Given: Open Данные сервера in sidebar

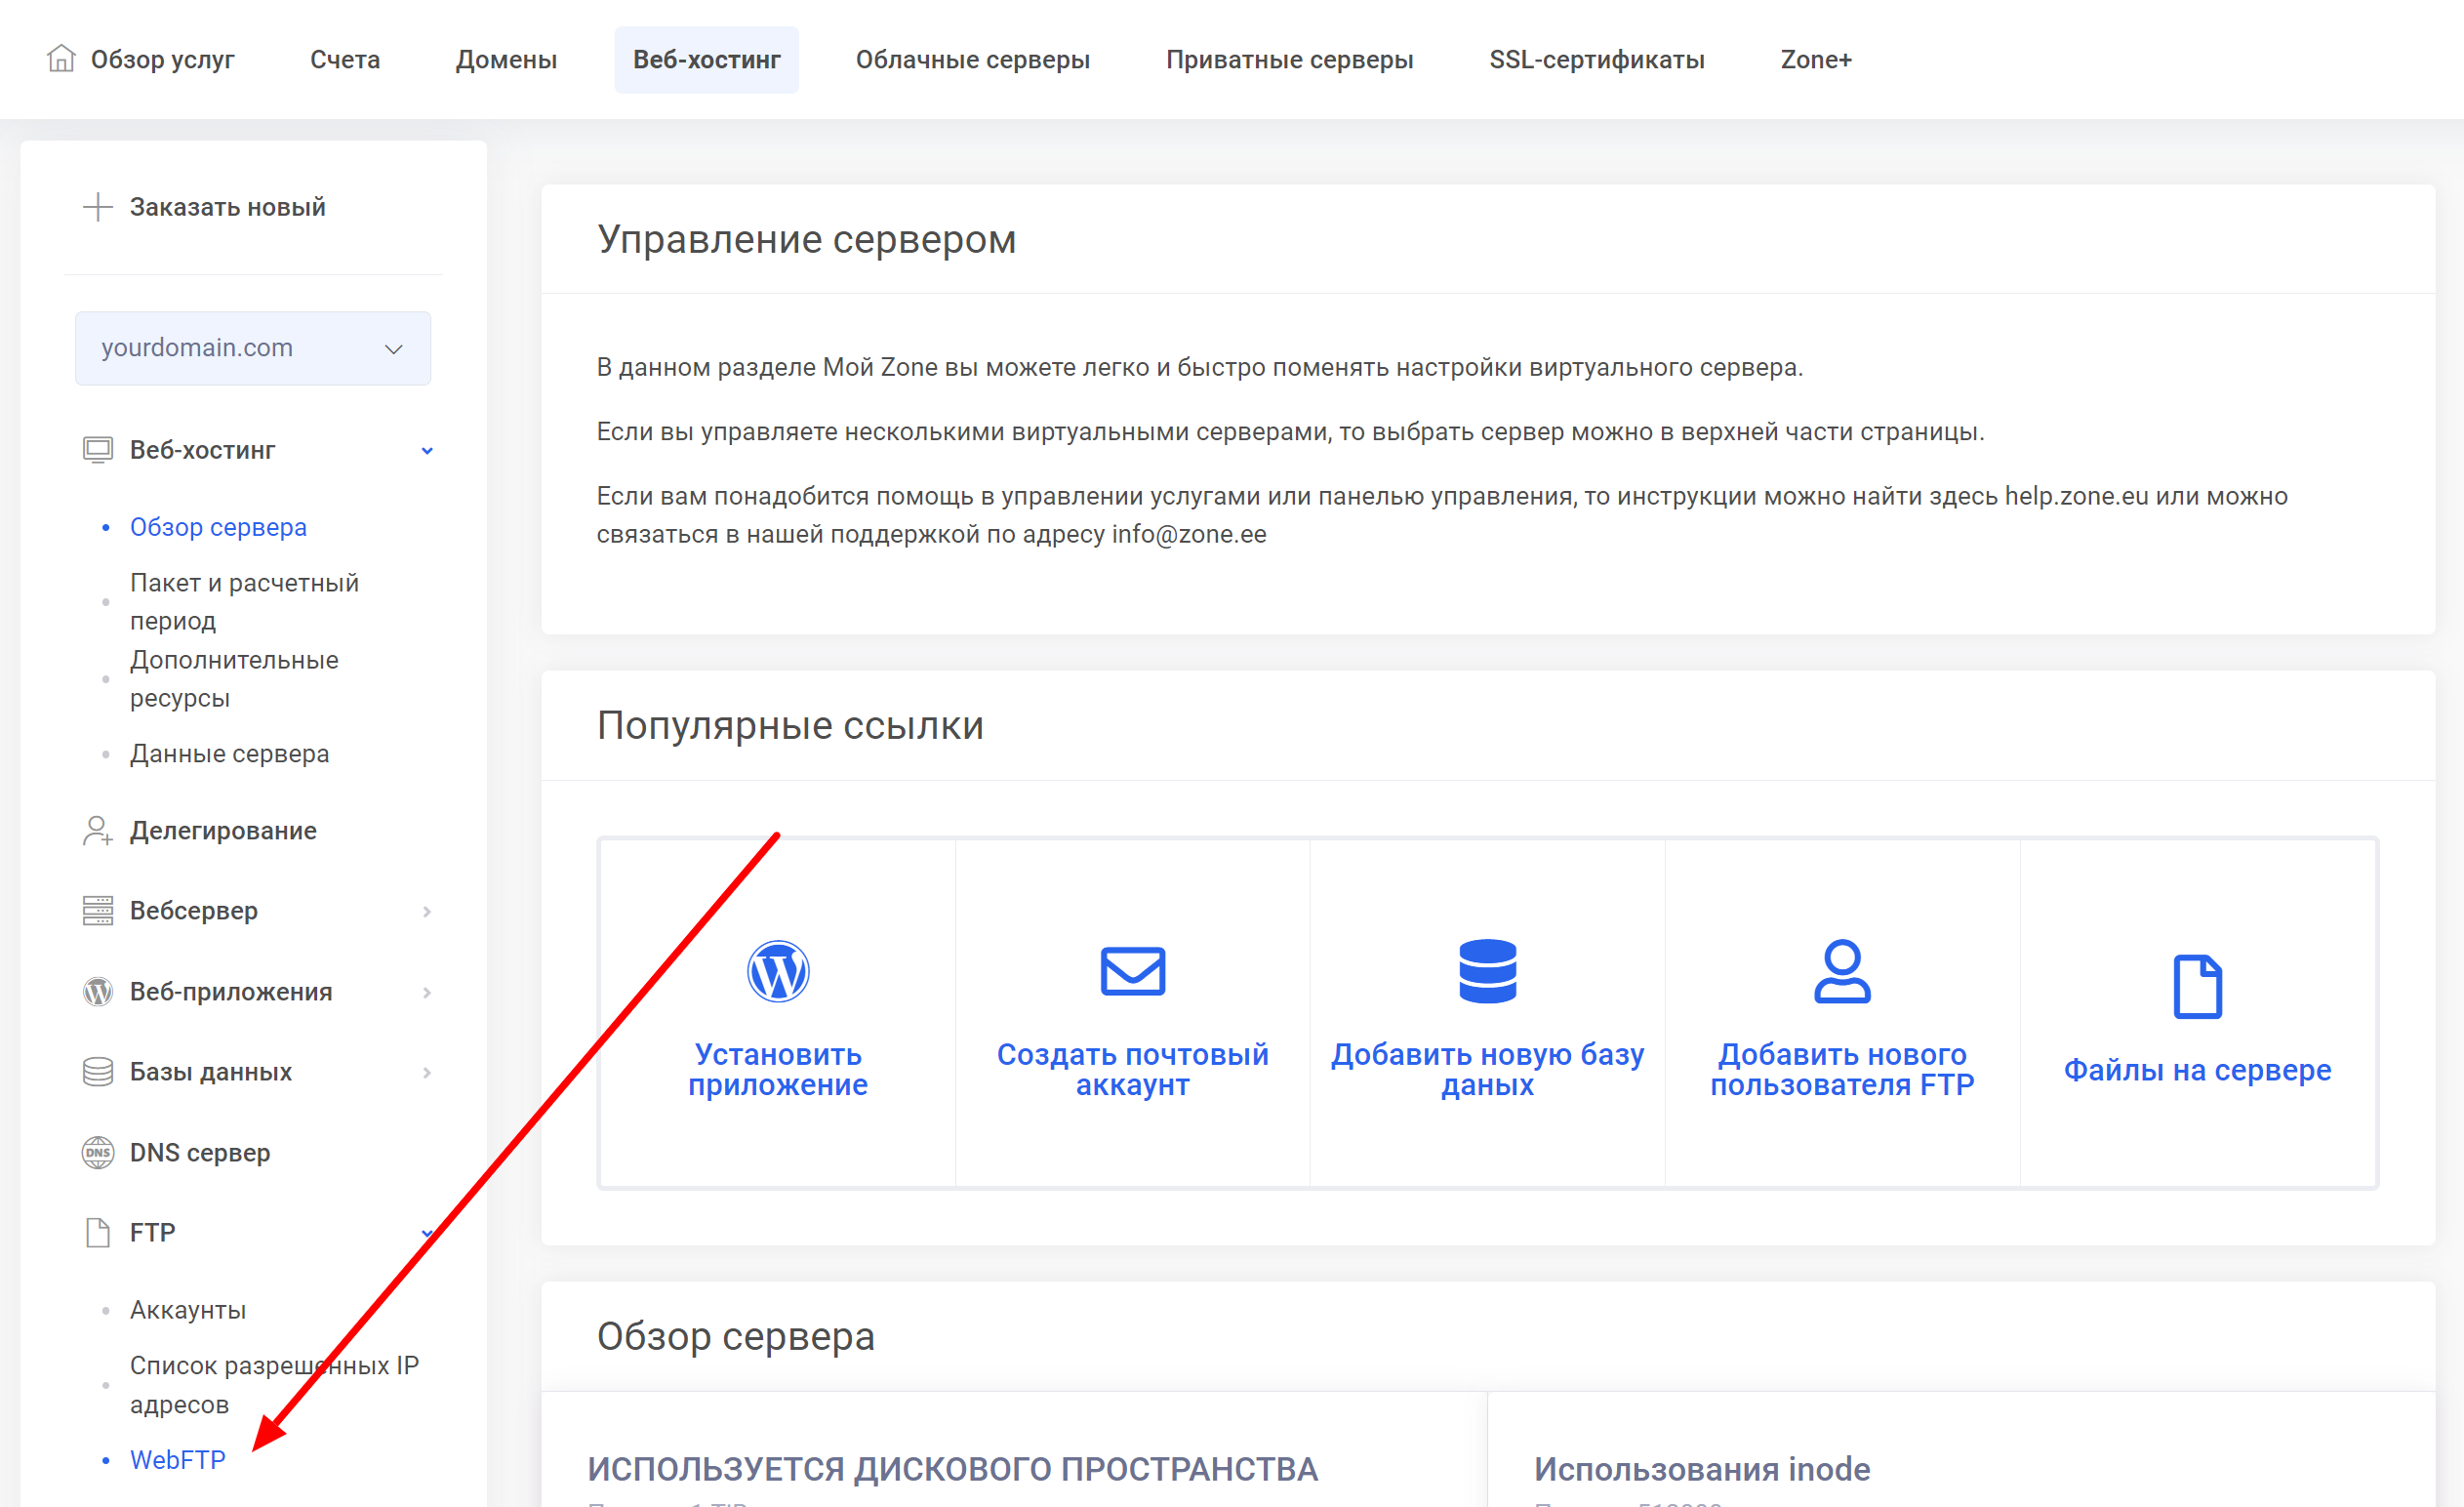Looking at the screenshot, I should [x=229, y=753].
